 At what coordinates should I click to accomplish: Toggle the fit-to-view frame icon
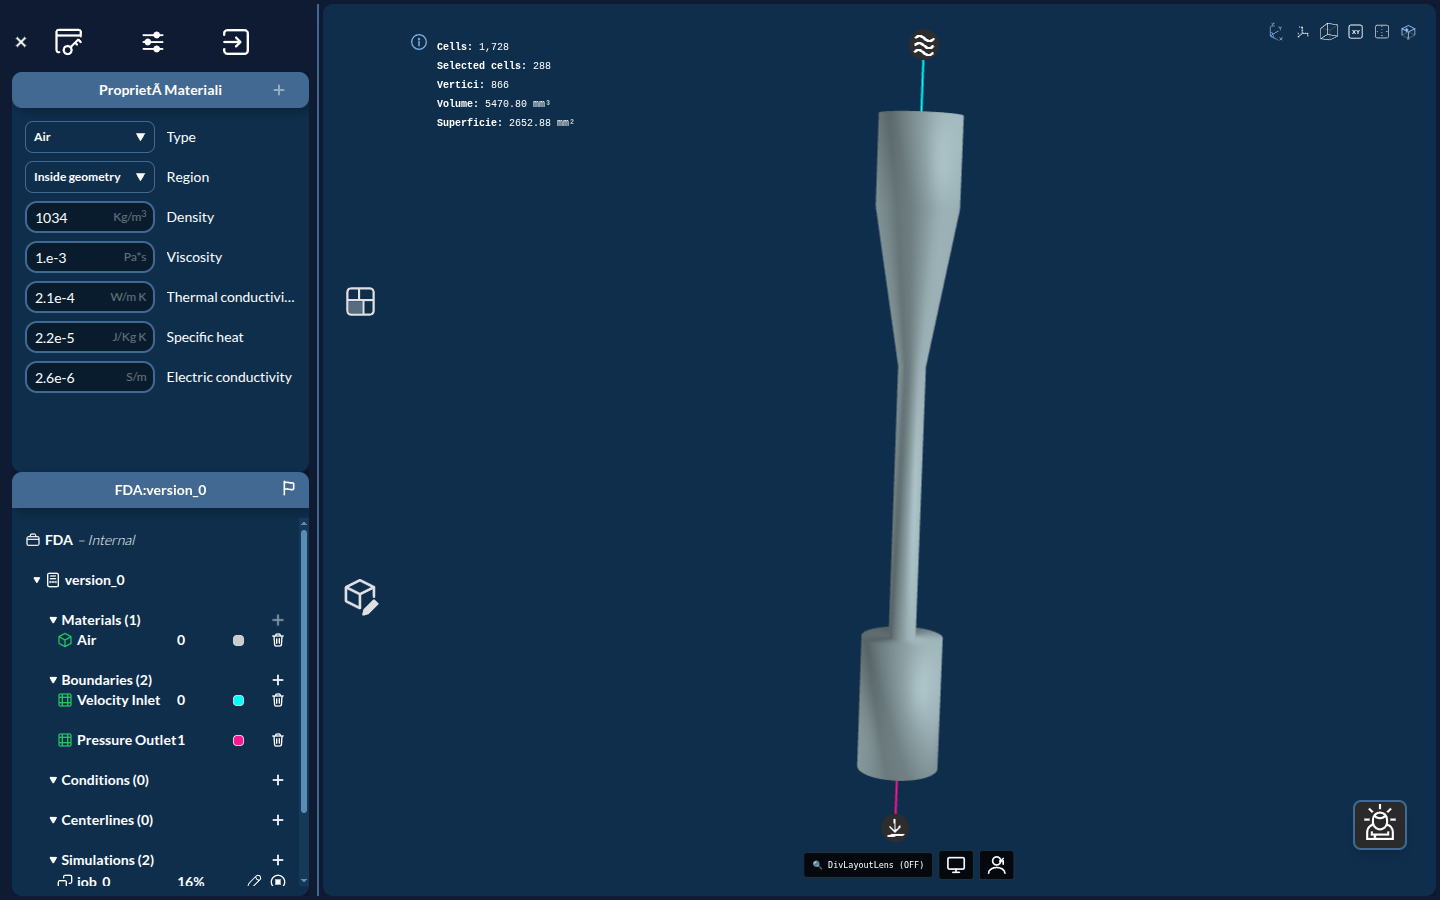[x=1382, y=32]
